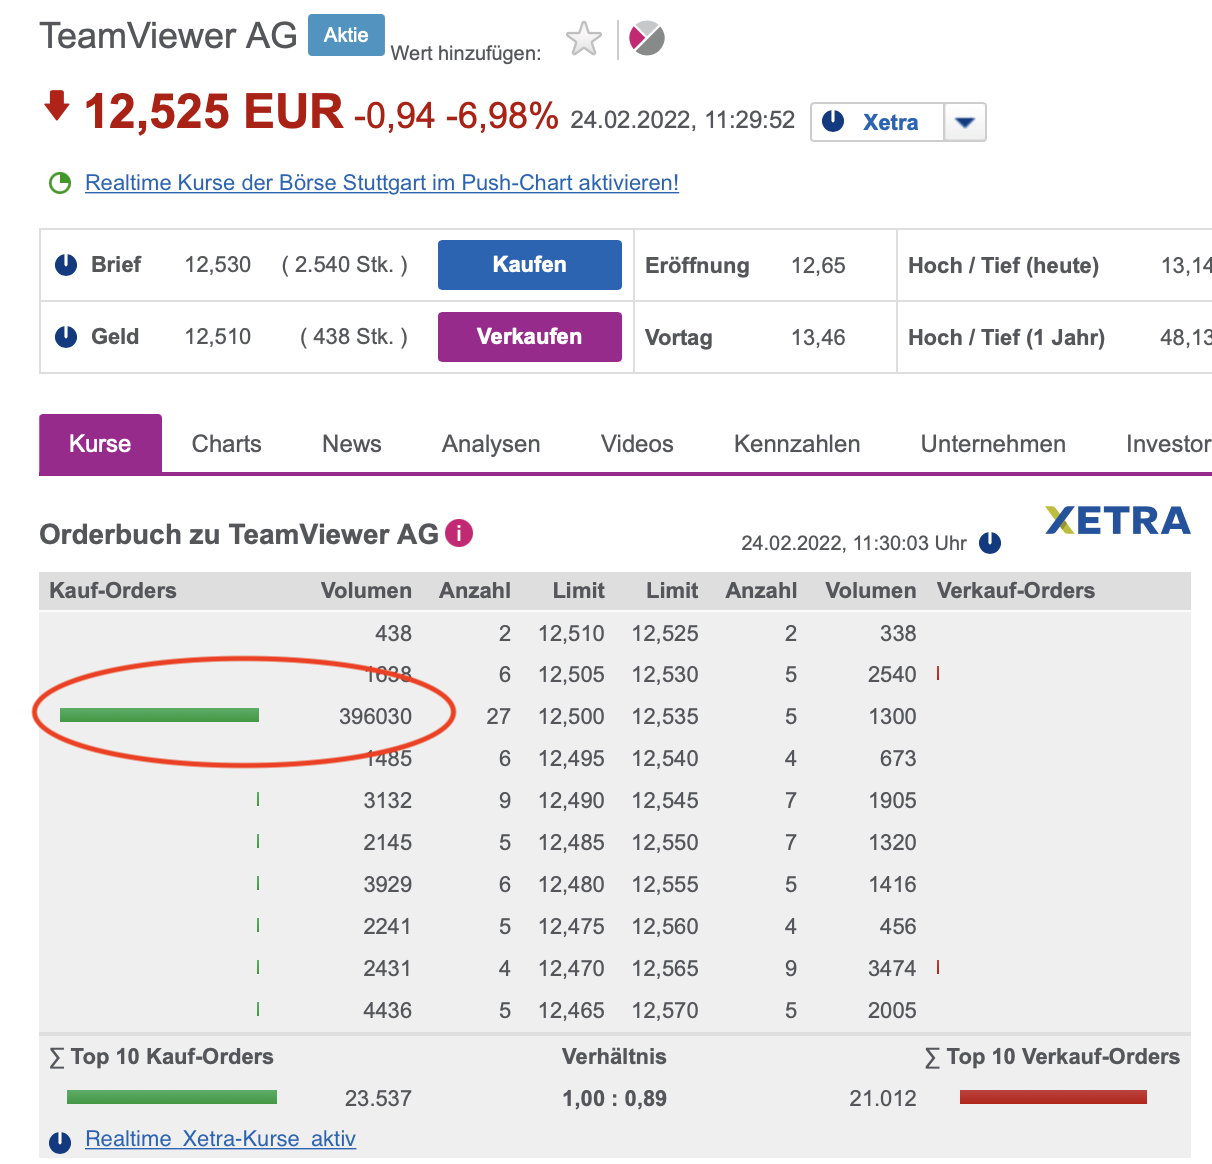1212x1164 pixels.
Task: Click the star watchlist icon
Action: pos(584,40)
